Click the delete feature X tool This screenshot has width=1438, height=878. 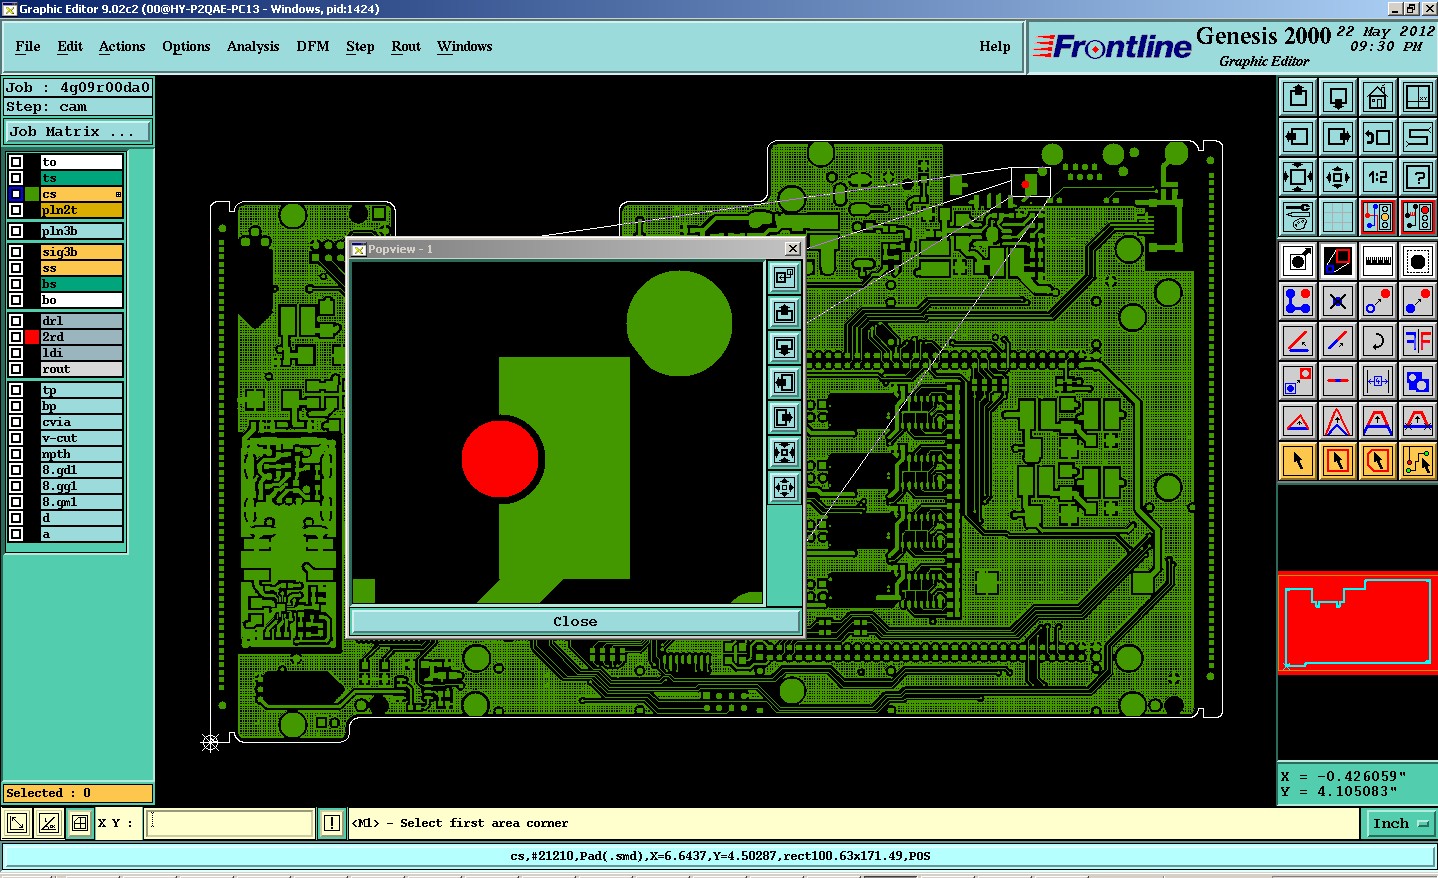1338,301
